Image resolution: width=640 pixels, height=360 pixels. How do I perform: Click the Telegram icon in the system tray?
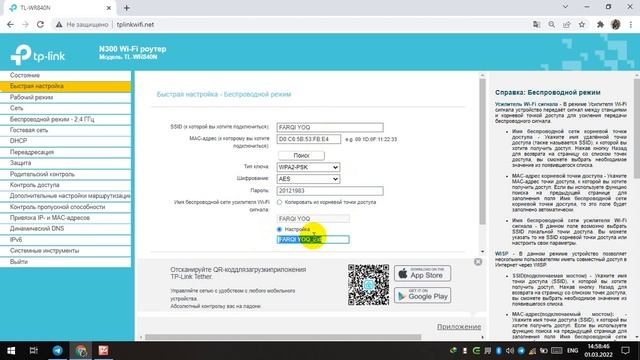521,351
